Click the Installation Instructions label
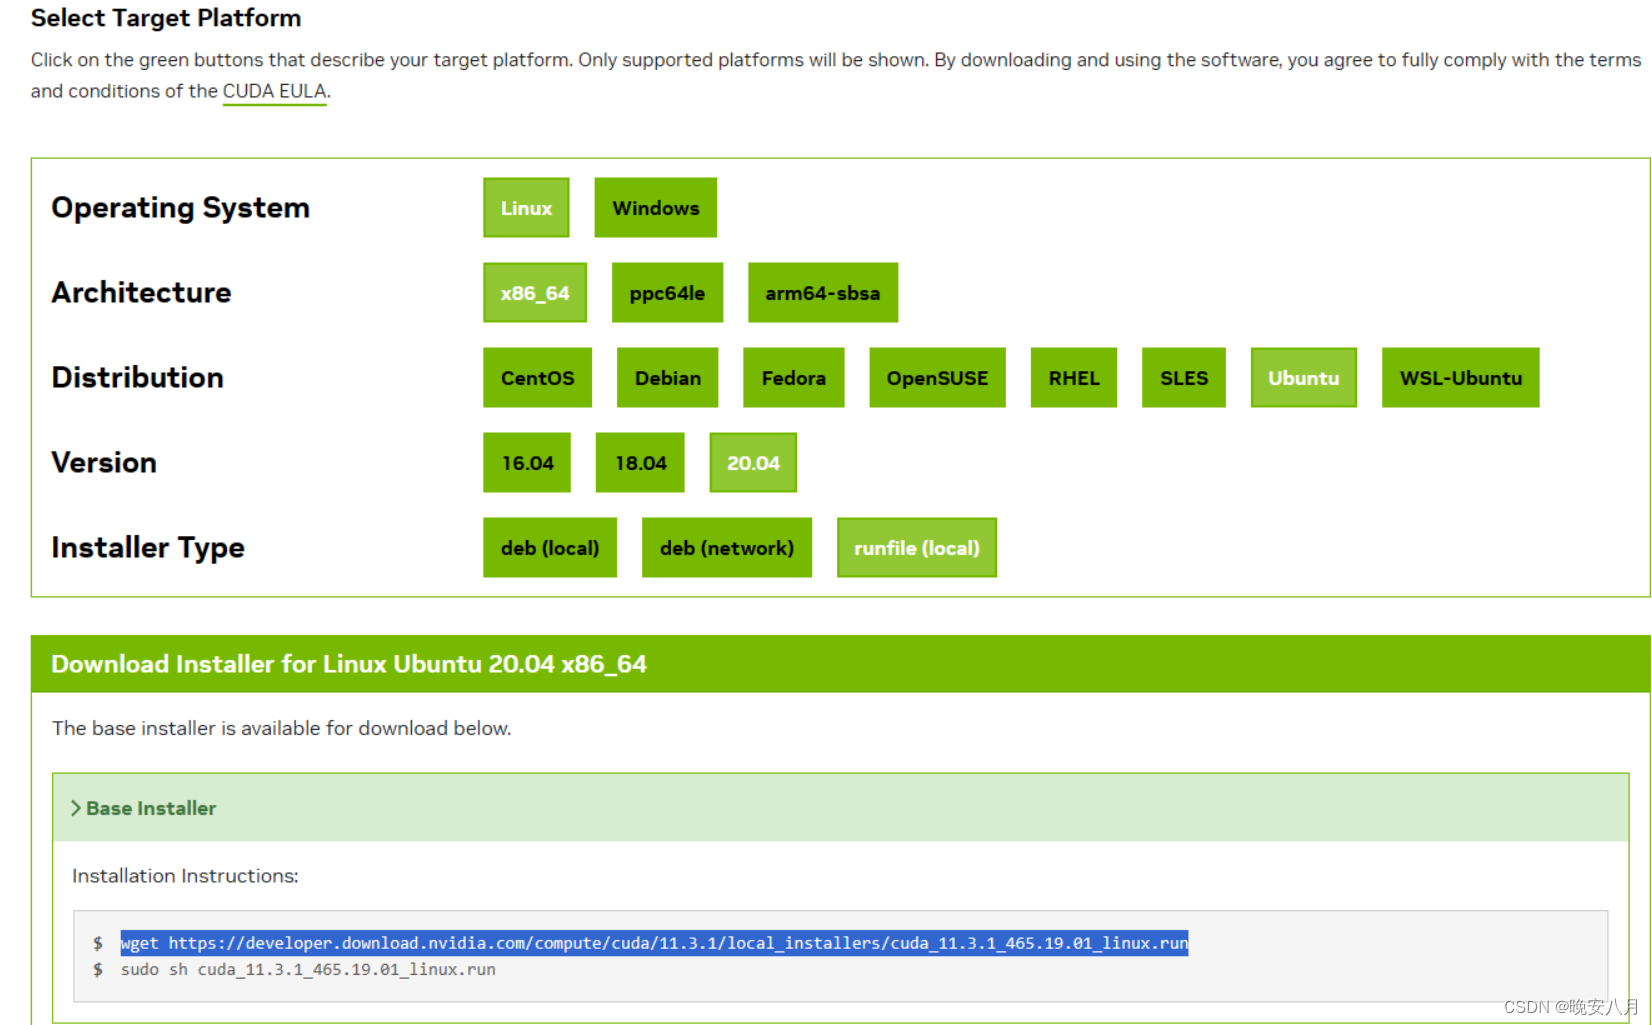Viewport: 1652px width, 1025px height. [185, 876]
